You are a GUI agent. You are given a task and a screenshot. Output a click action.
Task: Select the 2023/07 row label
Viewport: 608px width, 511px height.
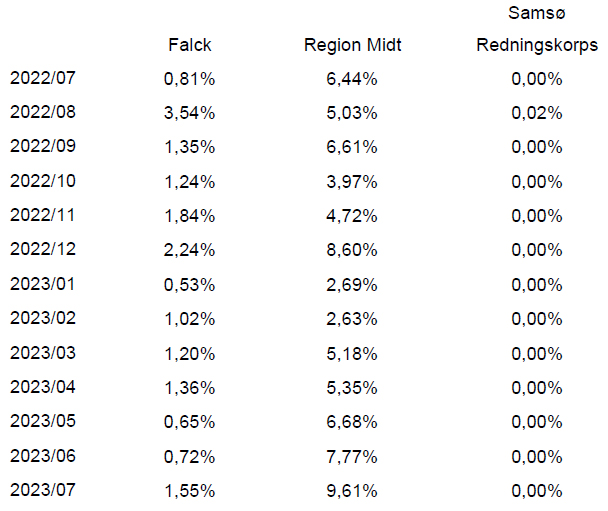pos(43,490)
